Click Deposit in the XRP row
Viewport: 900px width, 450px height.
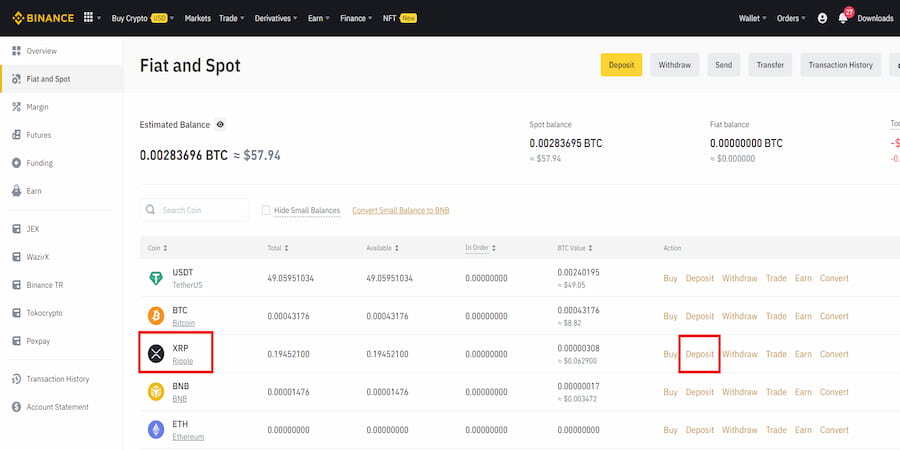700,354
